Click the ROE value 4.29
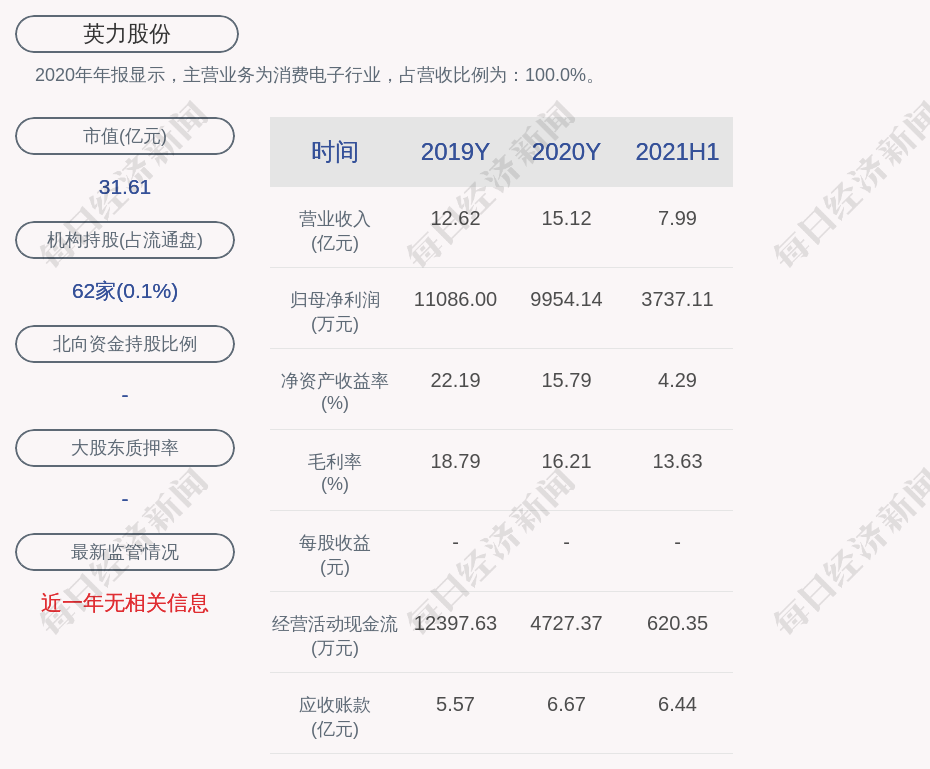This screenshot has width=930, height=769. 677,380
